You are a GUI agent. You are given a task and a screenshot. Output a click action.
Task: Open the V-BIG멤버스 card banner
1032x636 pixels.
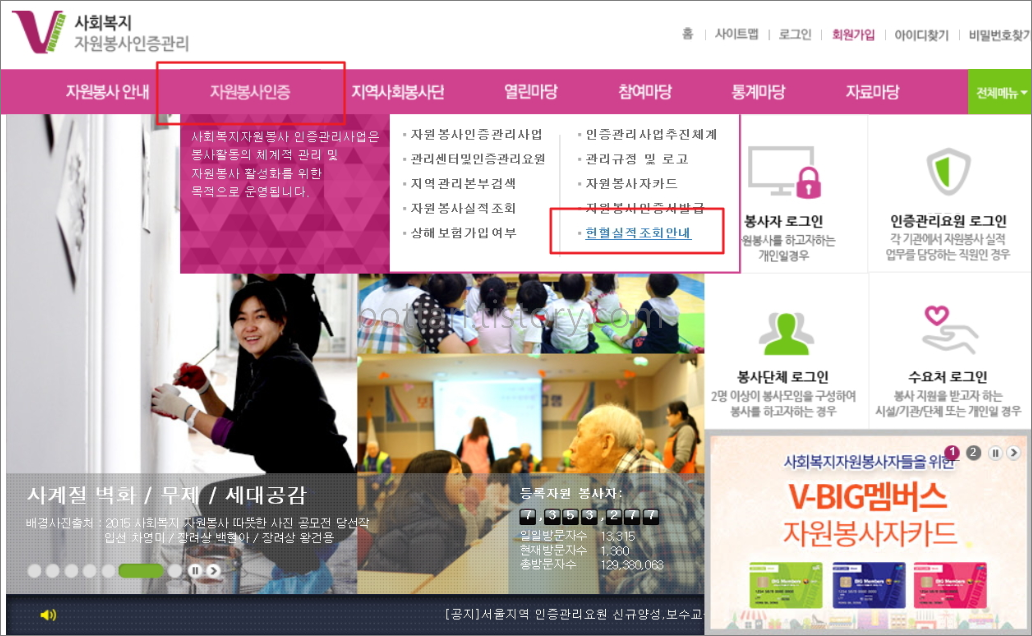(867, 532)
